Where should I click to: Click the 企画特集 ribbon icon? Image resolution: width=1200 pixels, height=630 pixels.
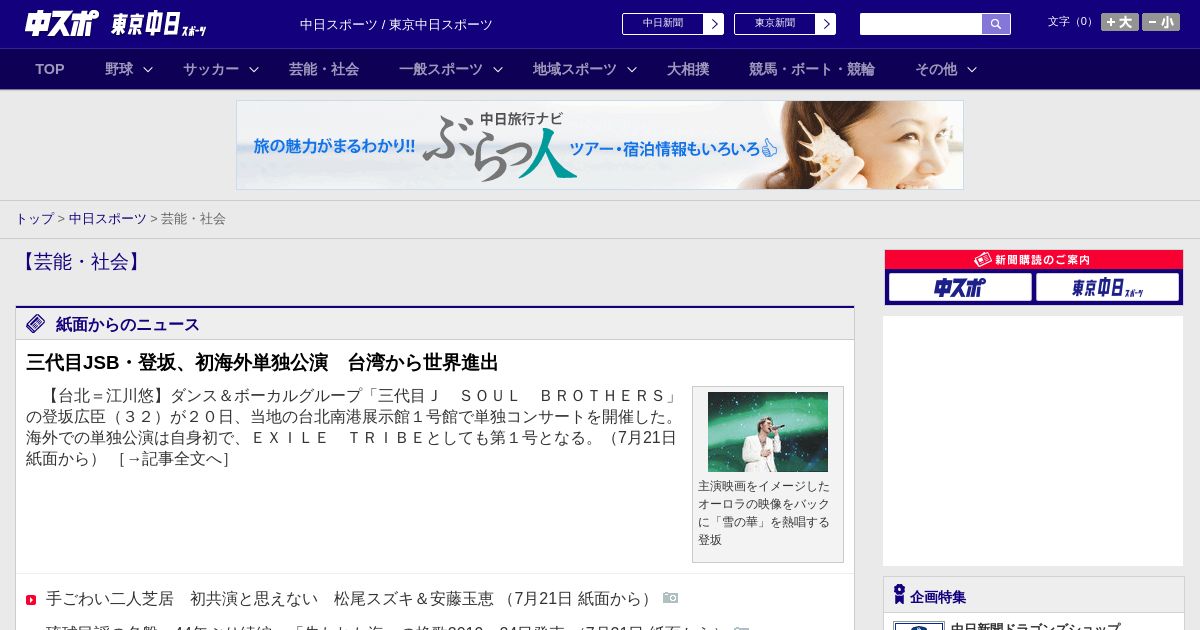click(x=899, y=595)
